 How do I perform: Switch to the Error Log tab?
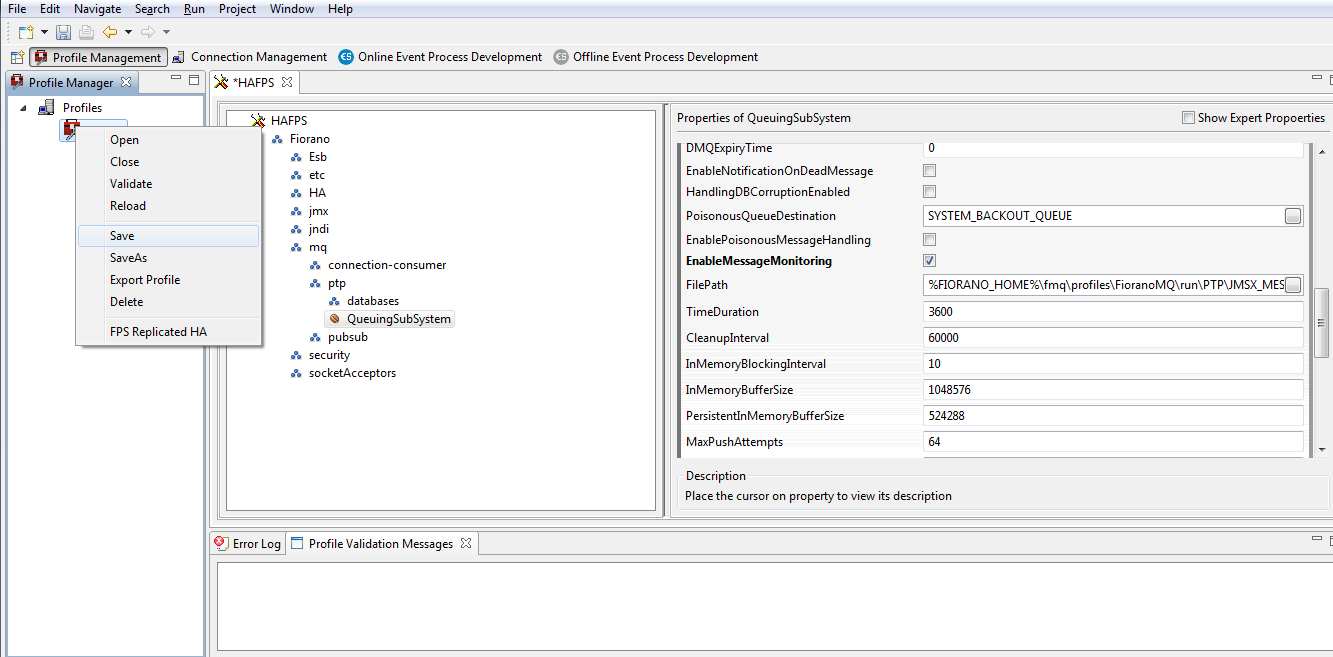click(x=248, y=544)
